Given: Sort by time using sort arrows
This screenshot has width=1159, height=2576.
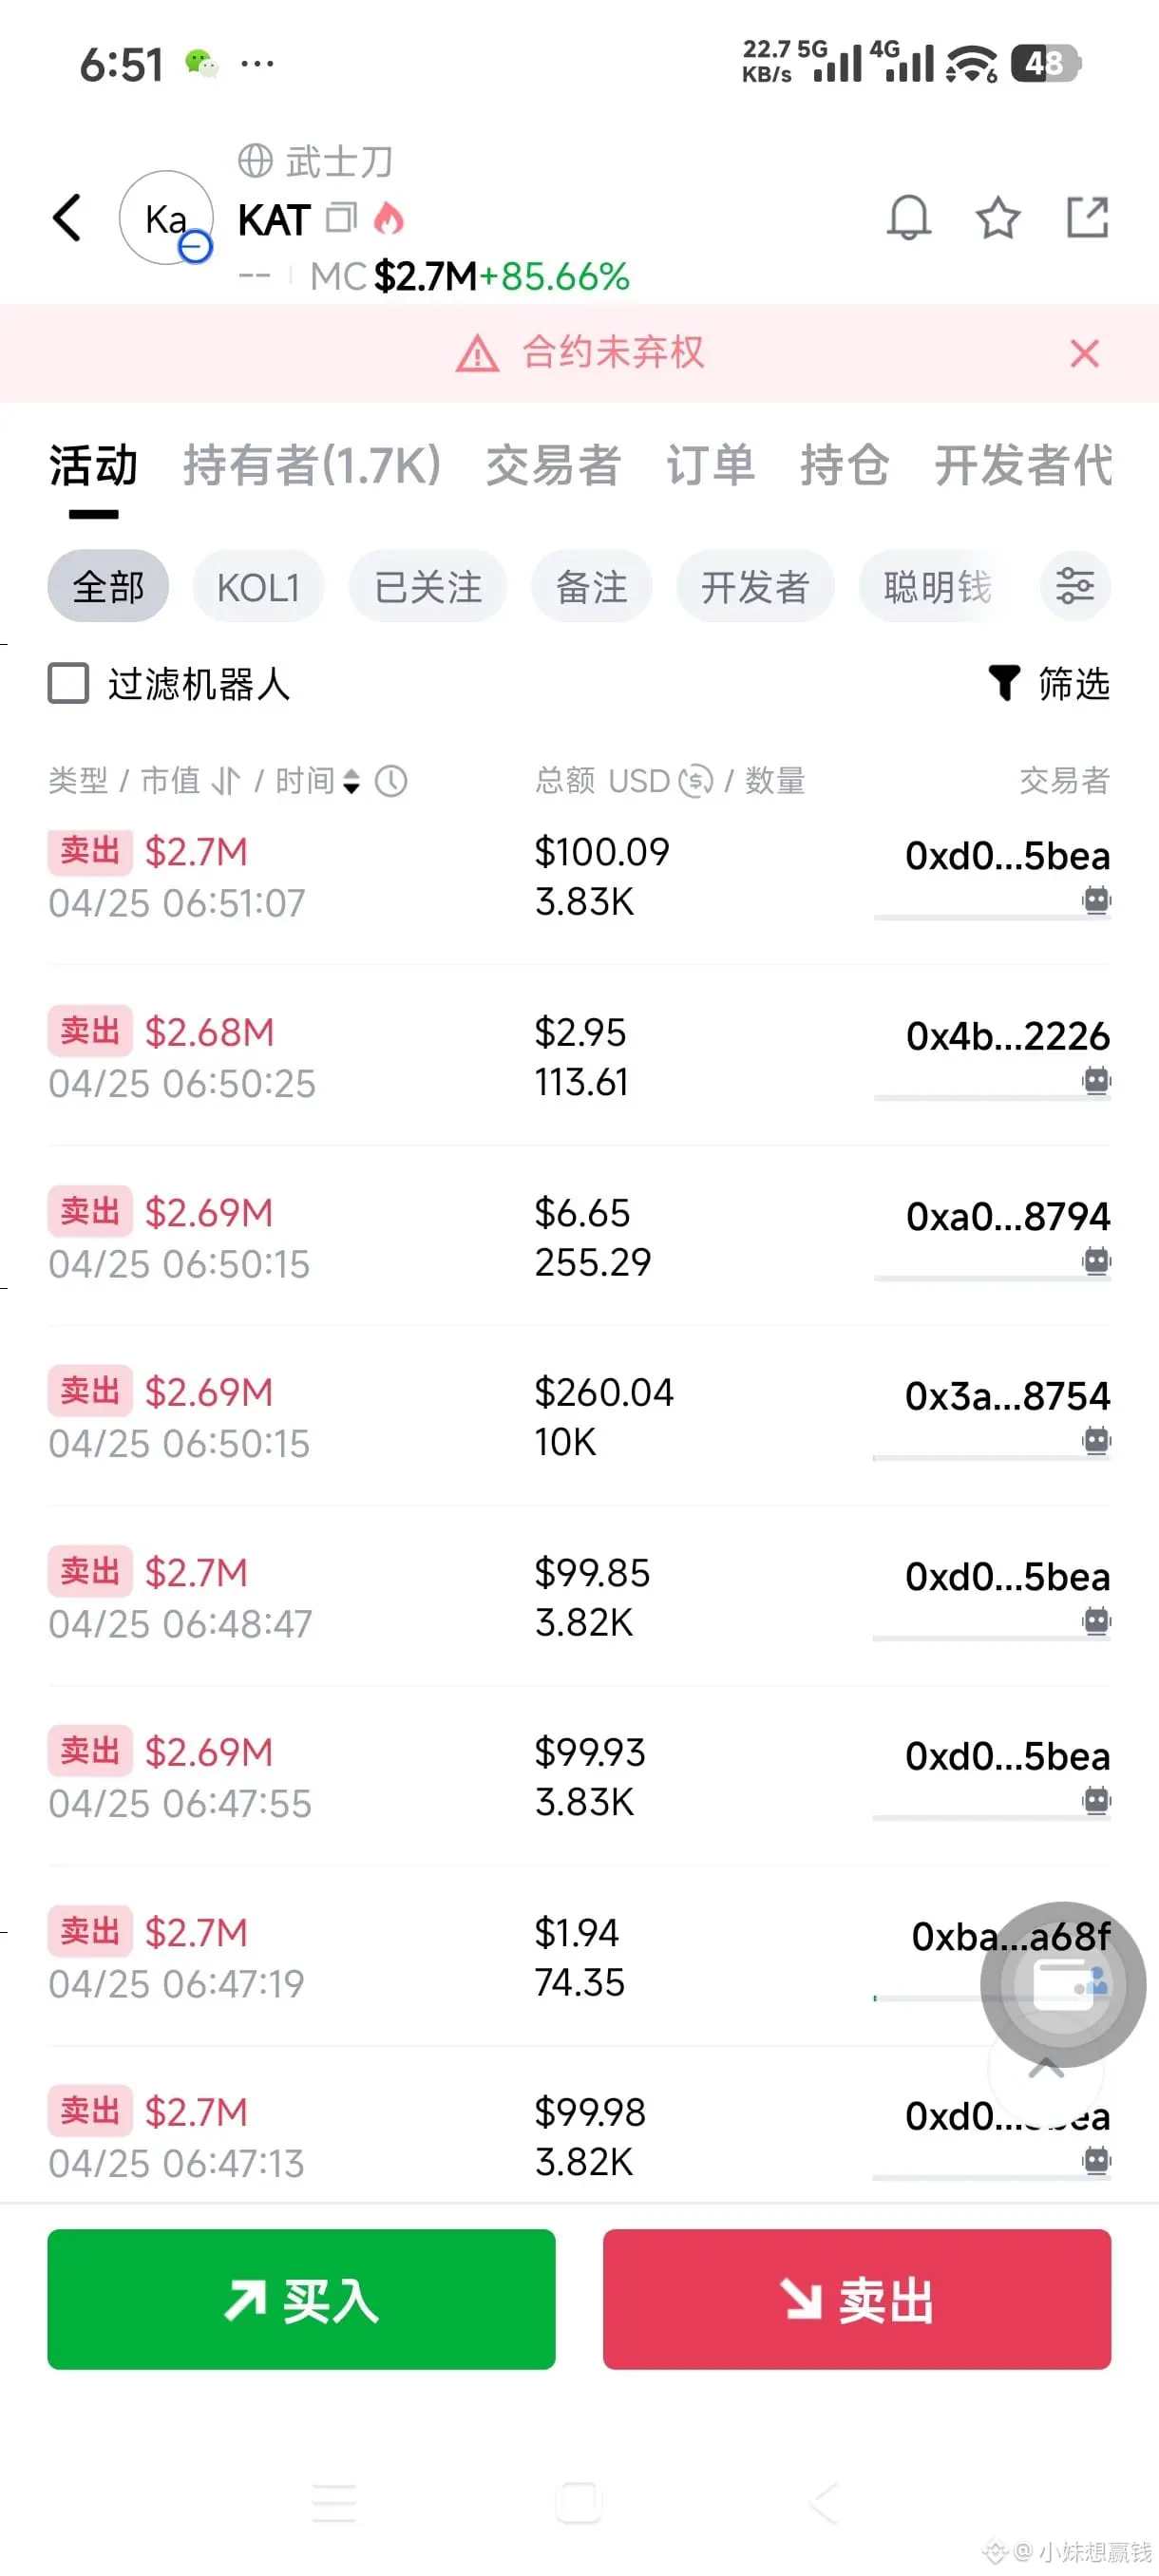Looking at the screenshot, I should click(x=351, y=781).
